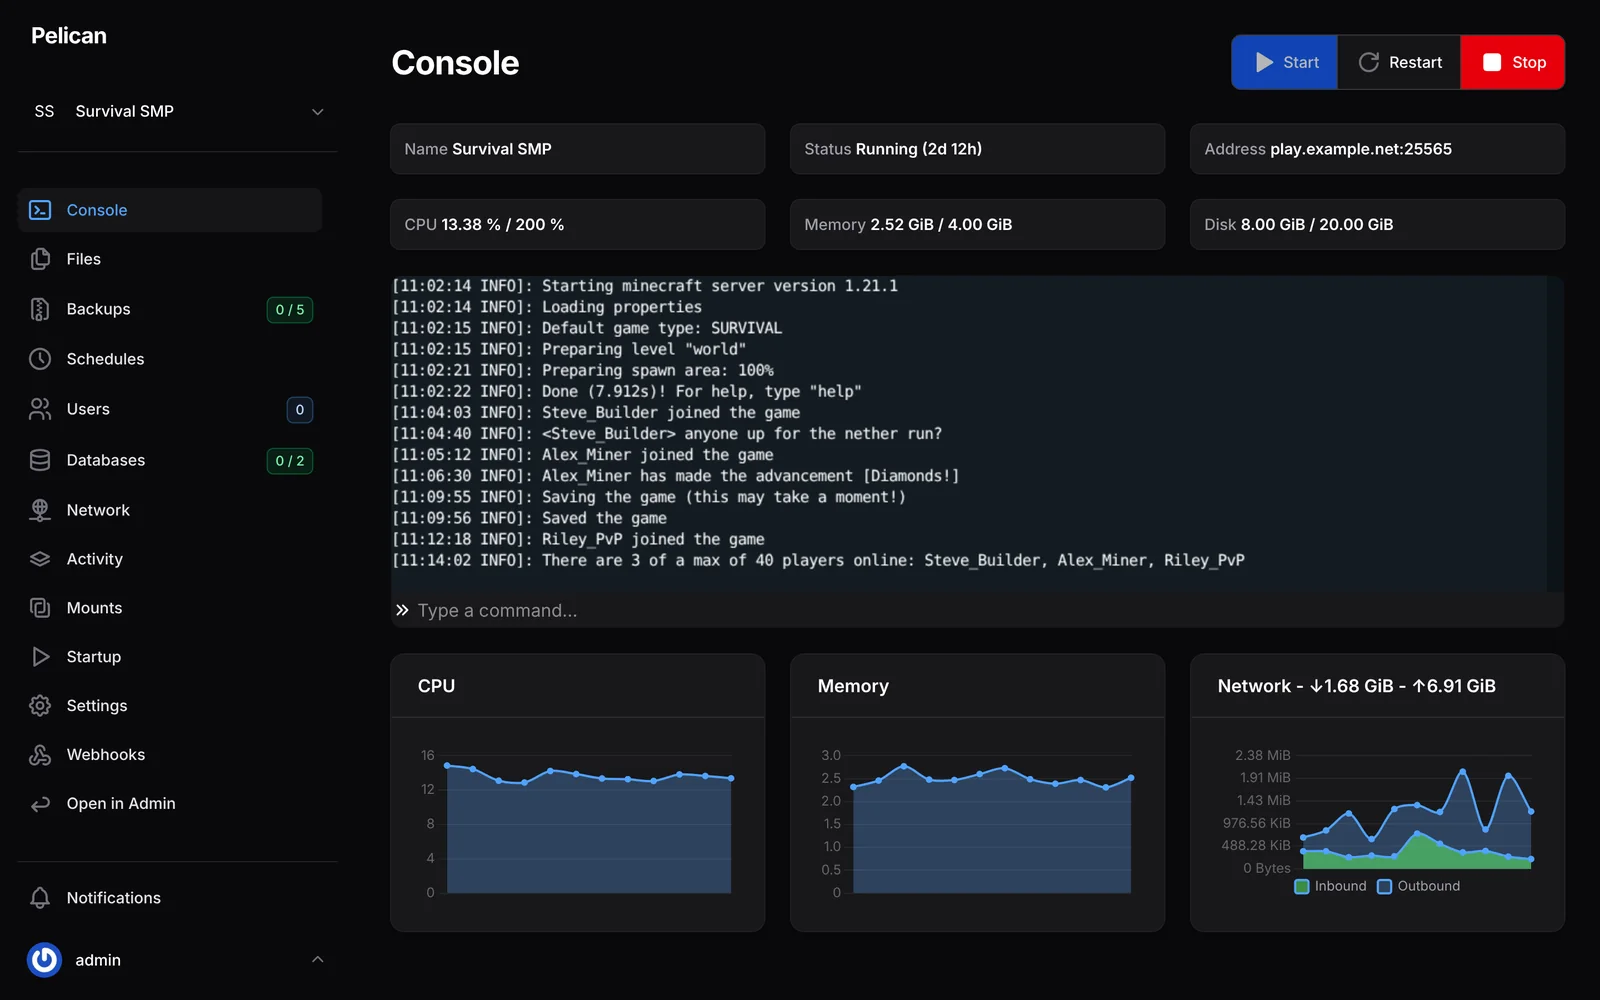
Task: Click the Console terminal icon in sidebar
Action: click(x=40, y=210)
